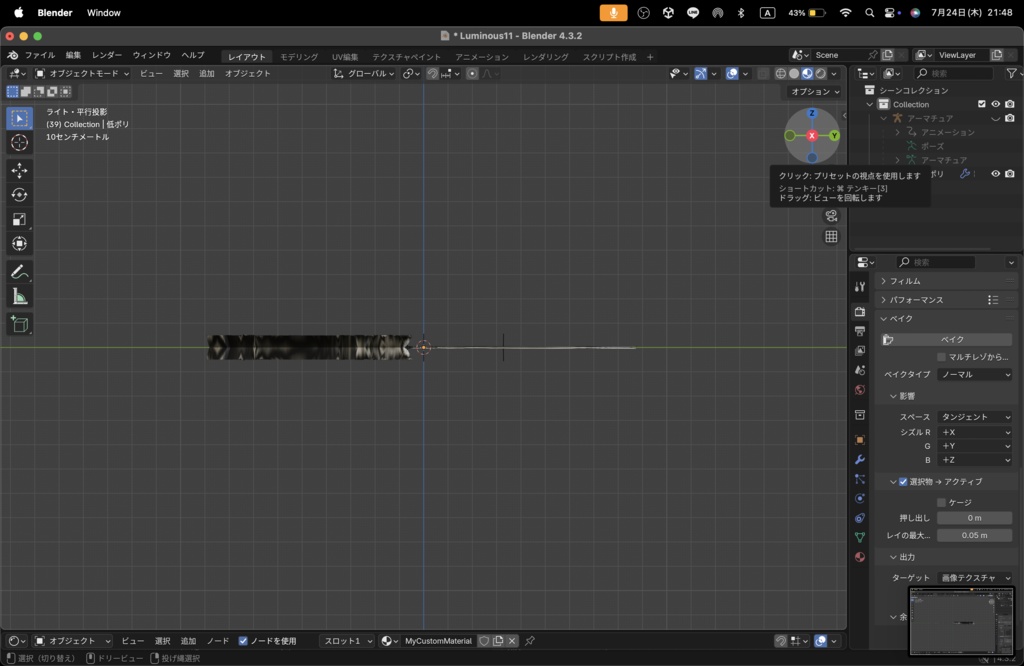The image size is (1024, 666).
Task: Click the green Y axis on navigation gizmo
Action: point(834,135)
